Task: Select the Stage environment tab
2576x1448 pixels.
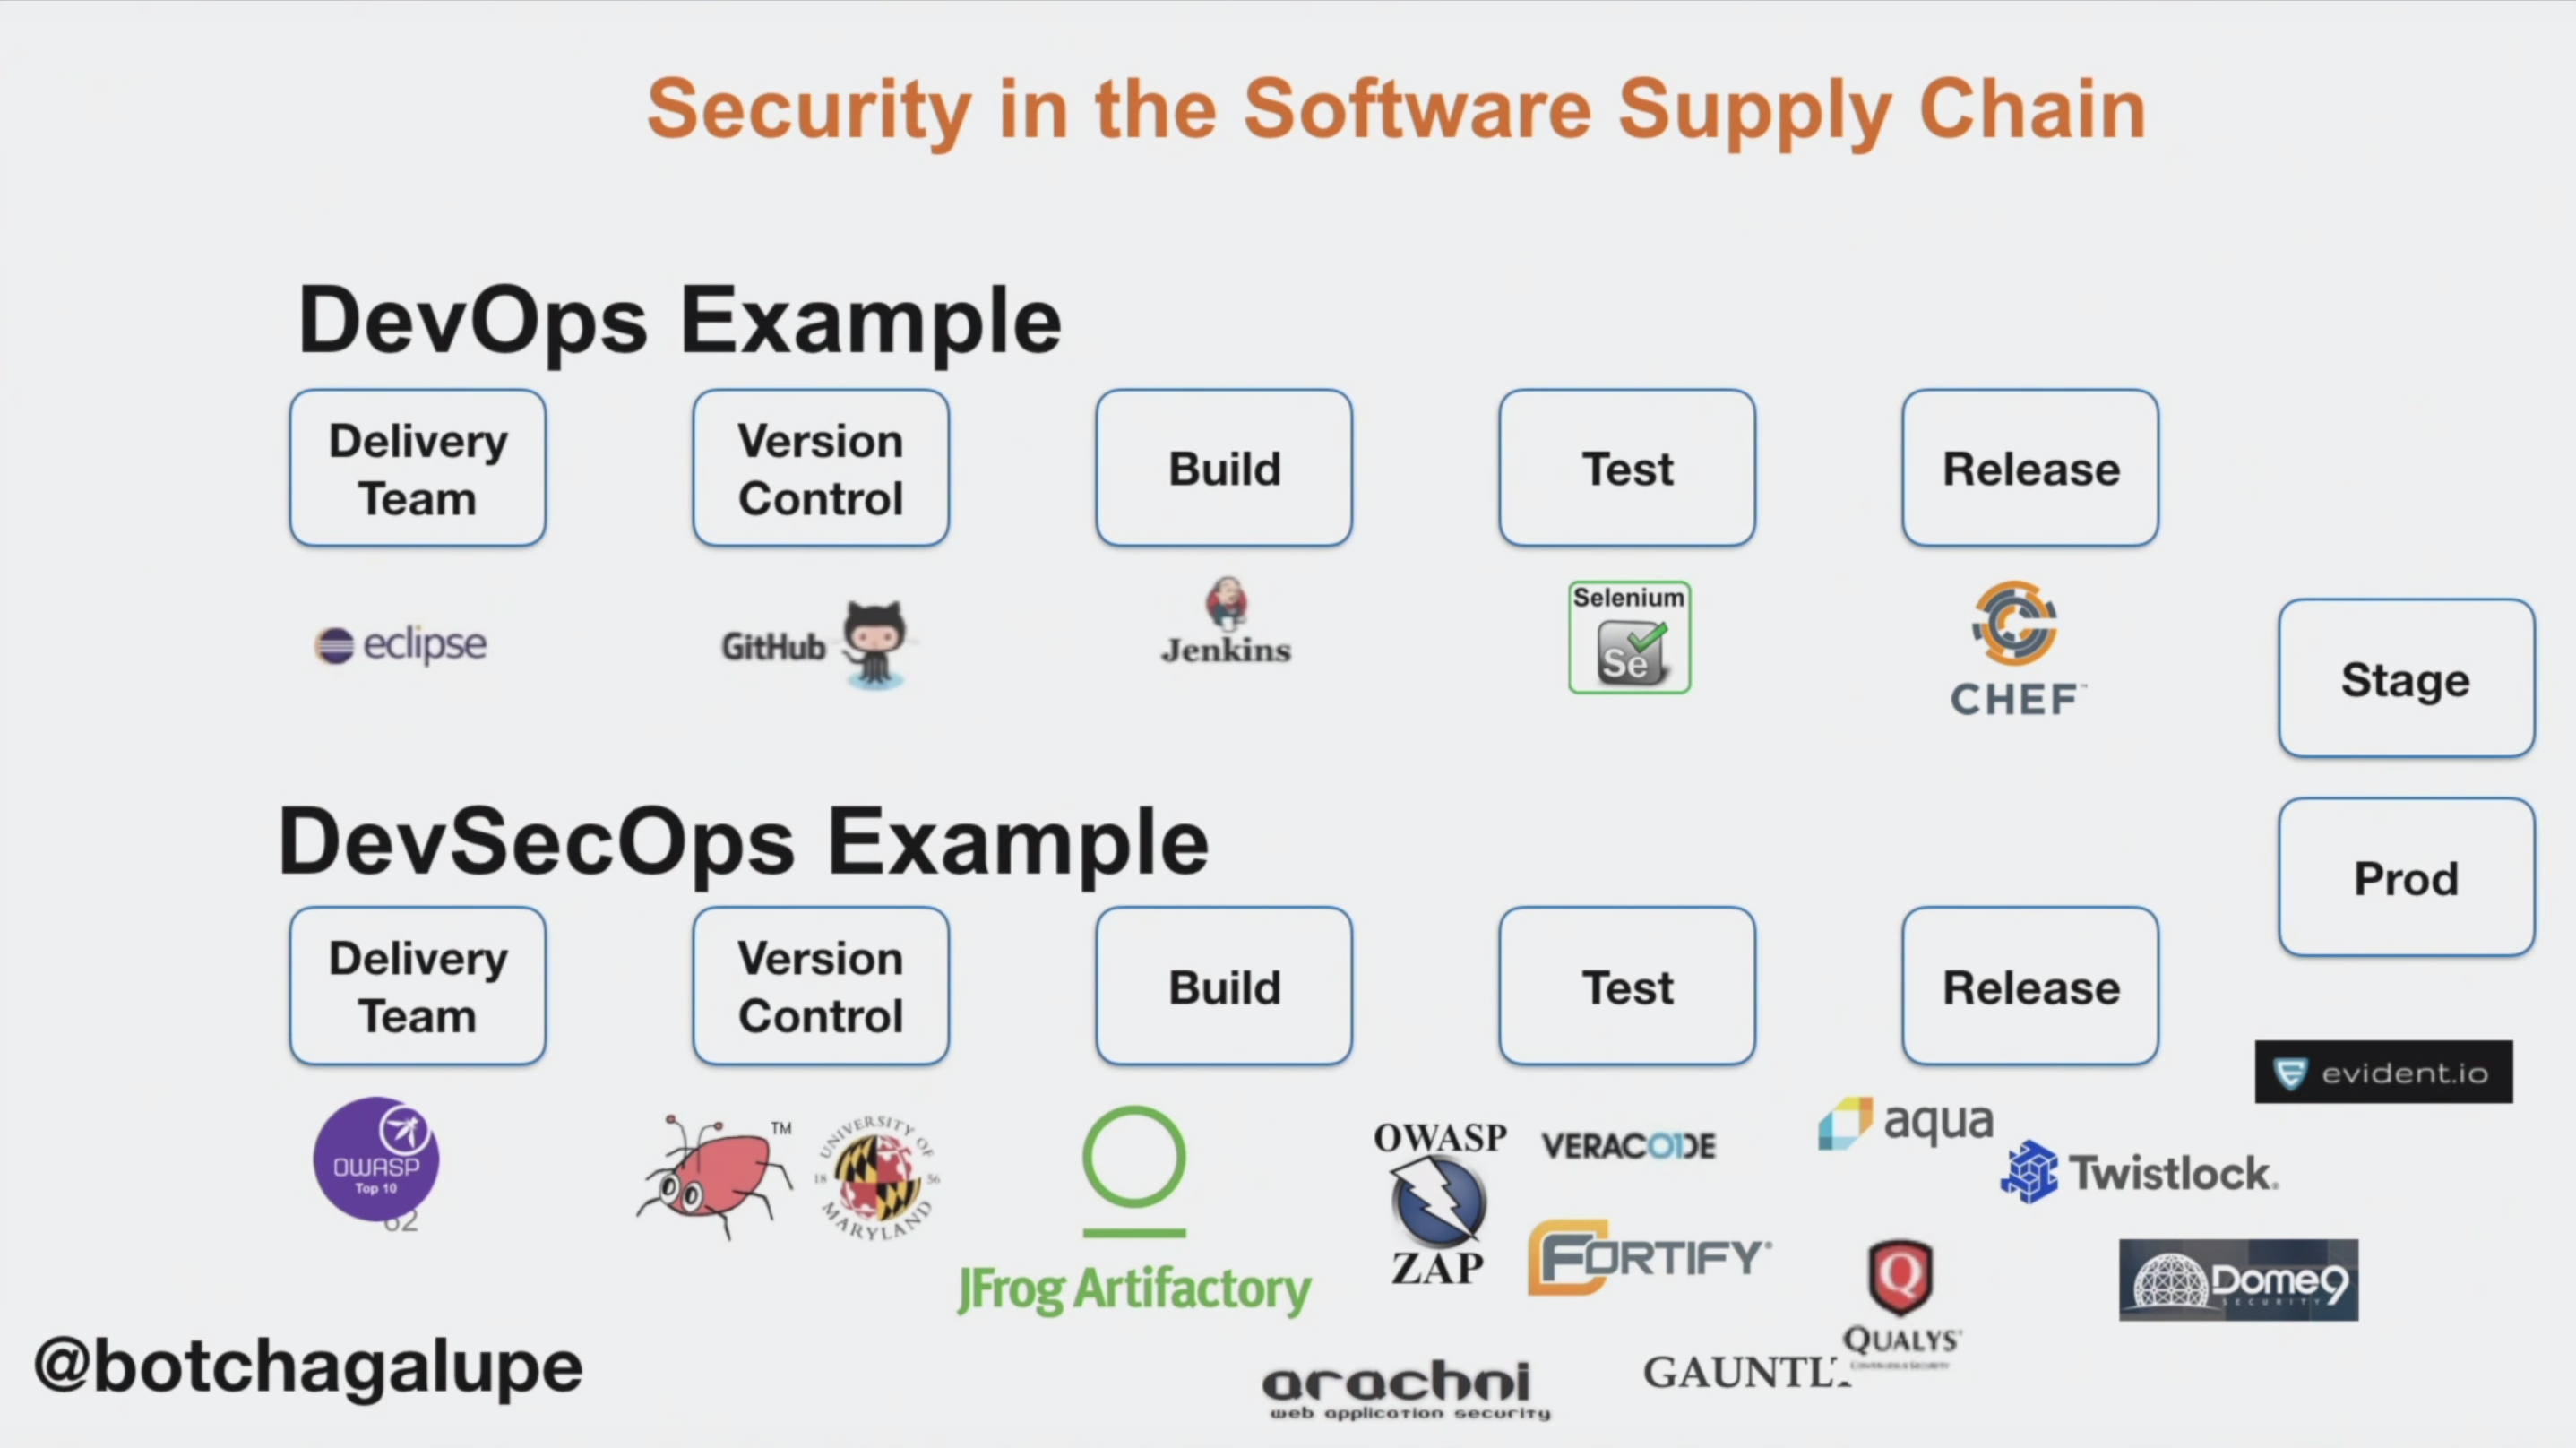Action: [x=2404, y=682]
